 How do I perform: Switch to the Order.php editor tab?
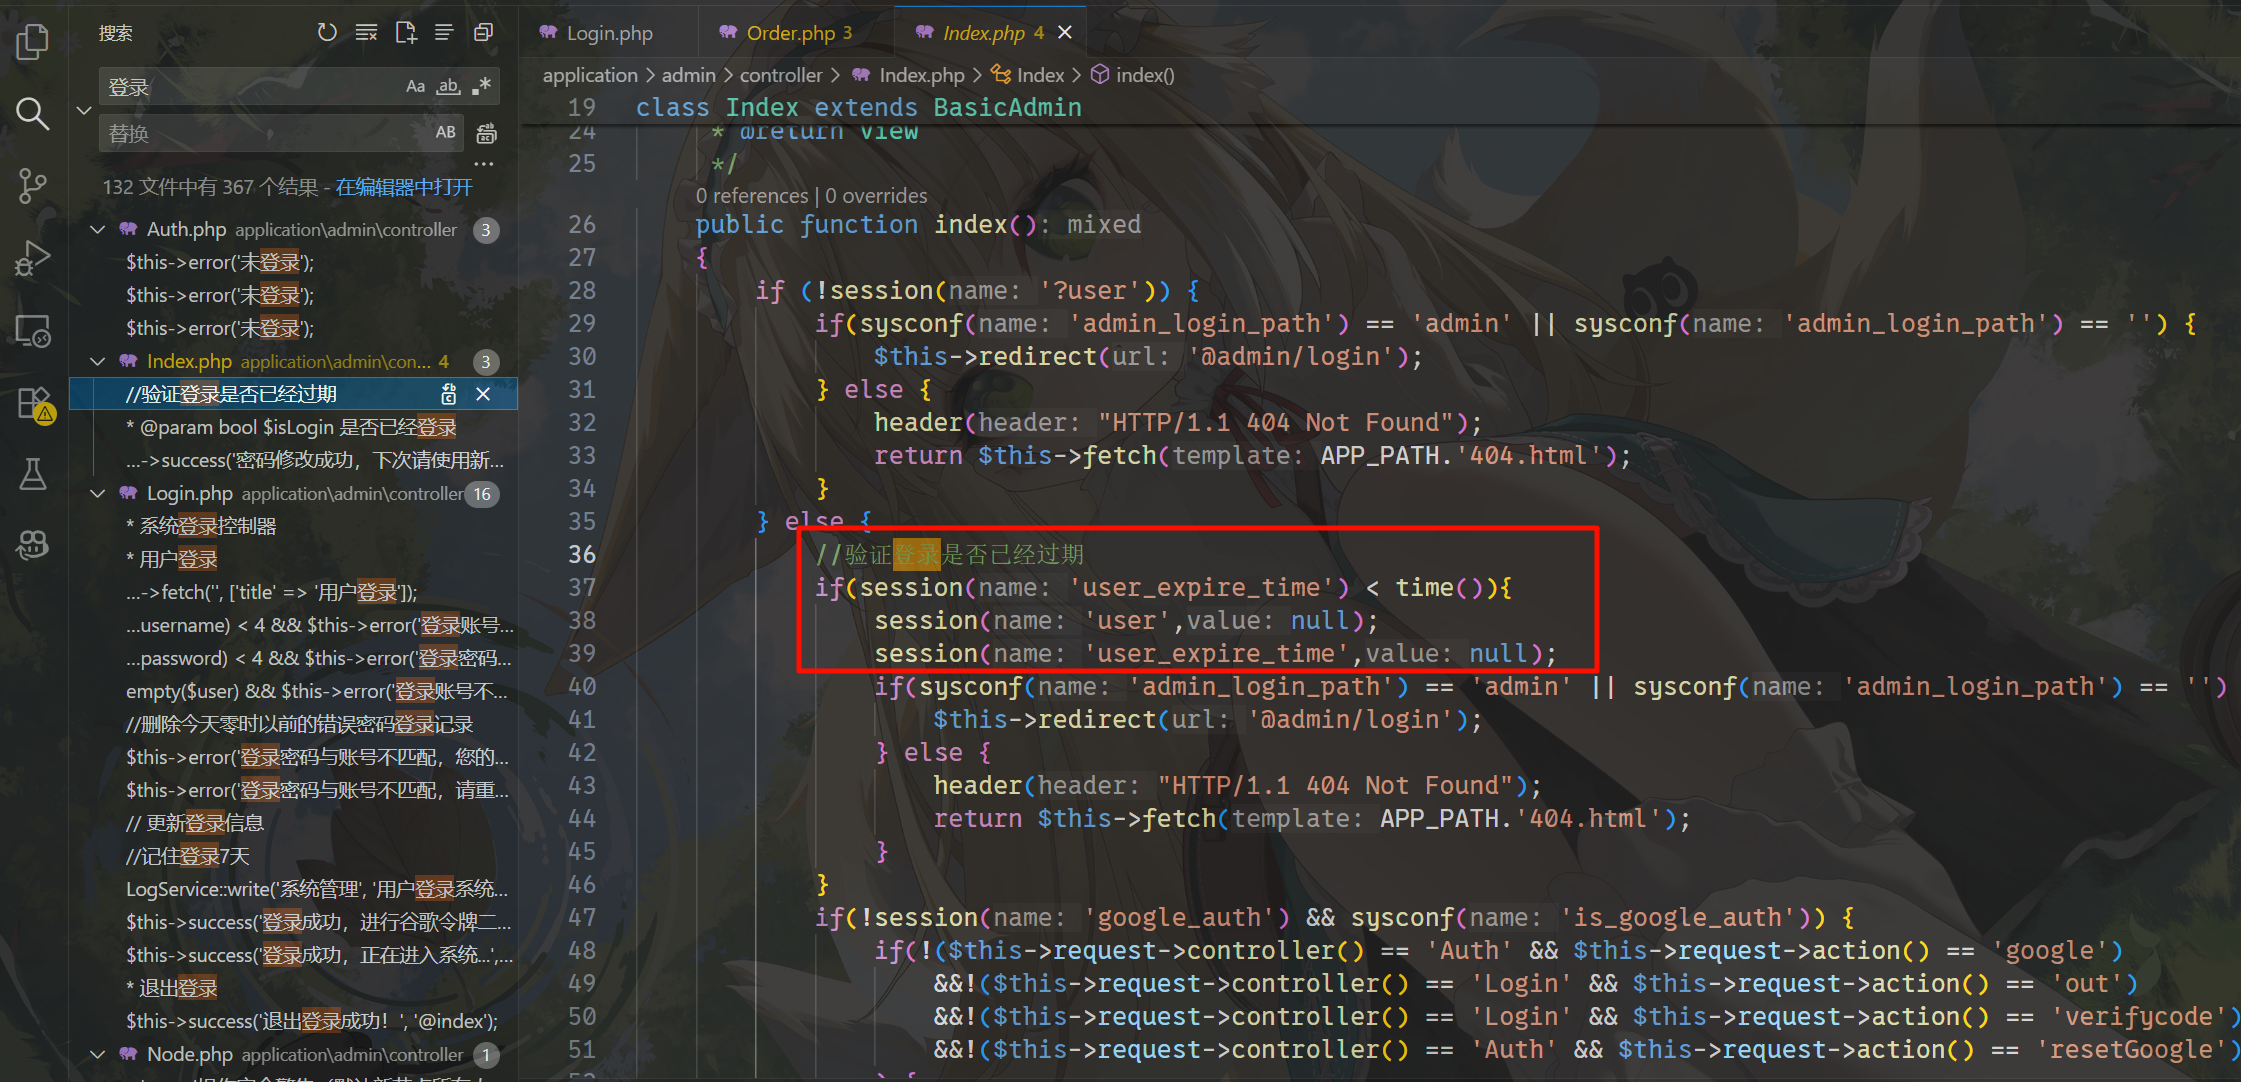click(x=790, y=33)
